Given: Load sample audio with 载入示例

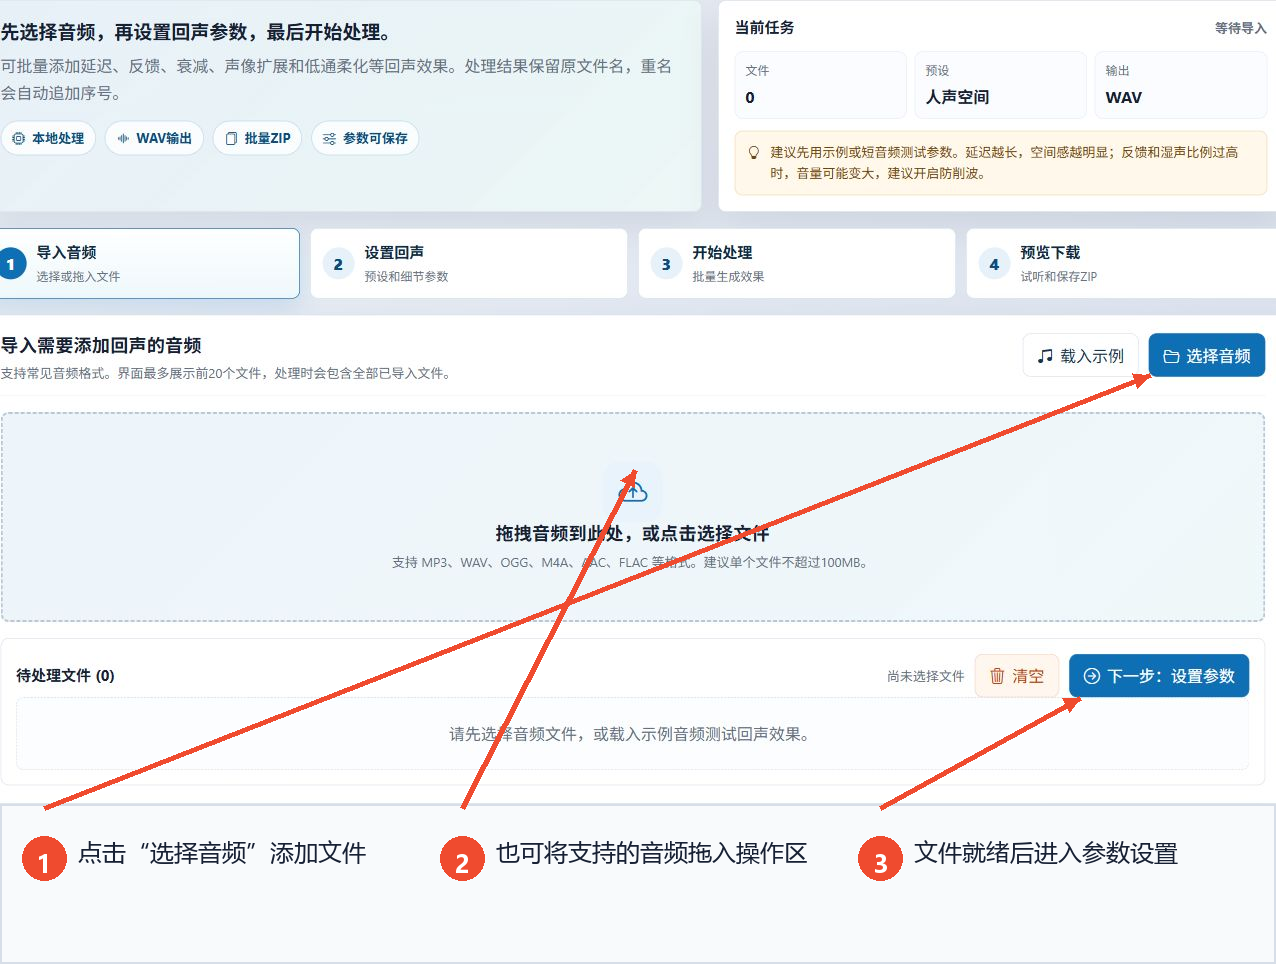Looking at the screenshot, I should (x=1080, y=356).
